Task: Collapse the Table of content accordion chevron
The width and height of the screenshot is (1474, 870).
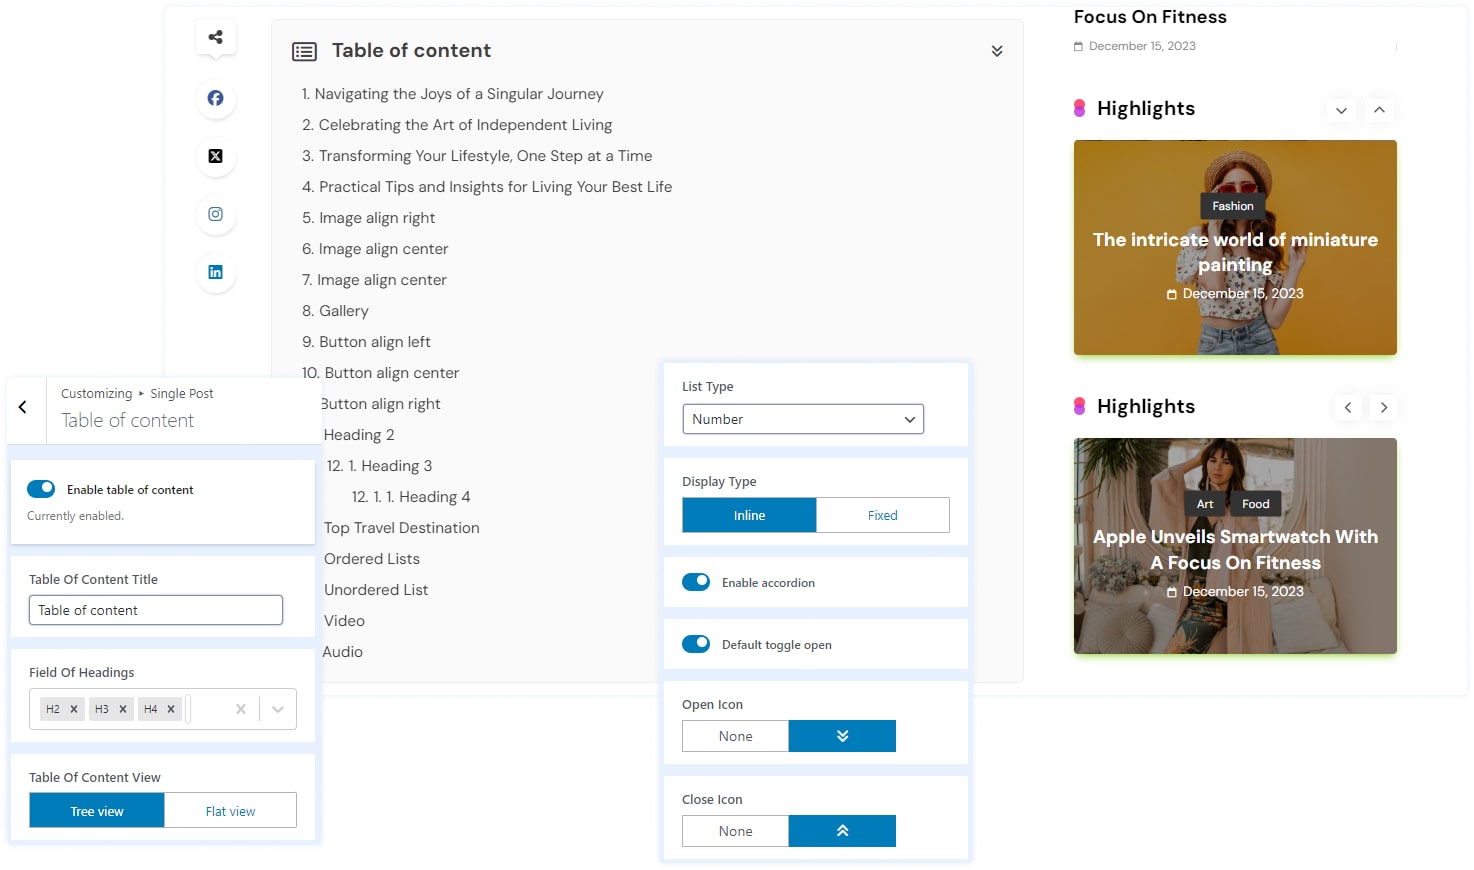Action: (997, 51)
